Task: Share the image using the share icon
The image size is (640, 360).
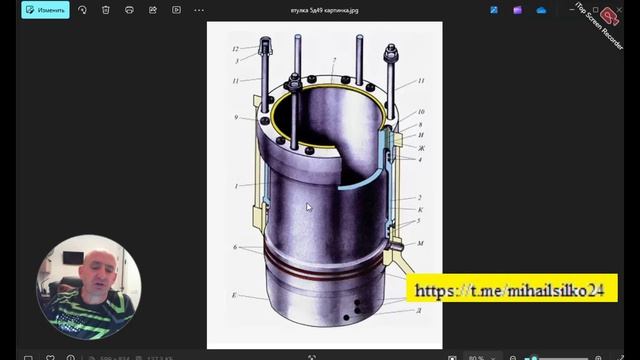Action: pyautogui.click(x=153, y=10)
